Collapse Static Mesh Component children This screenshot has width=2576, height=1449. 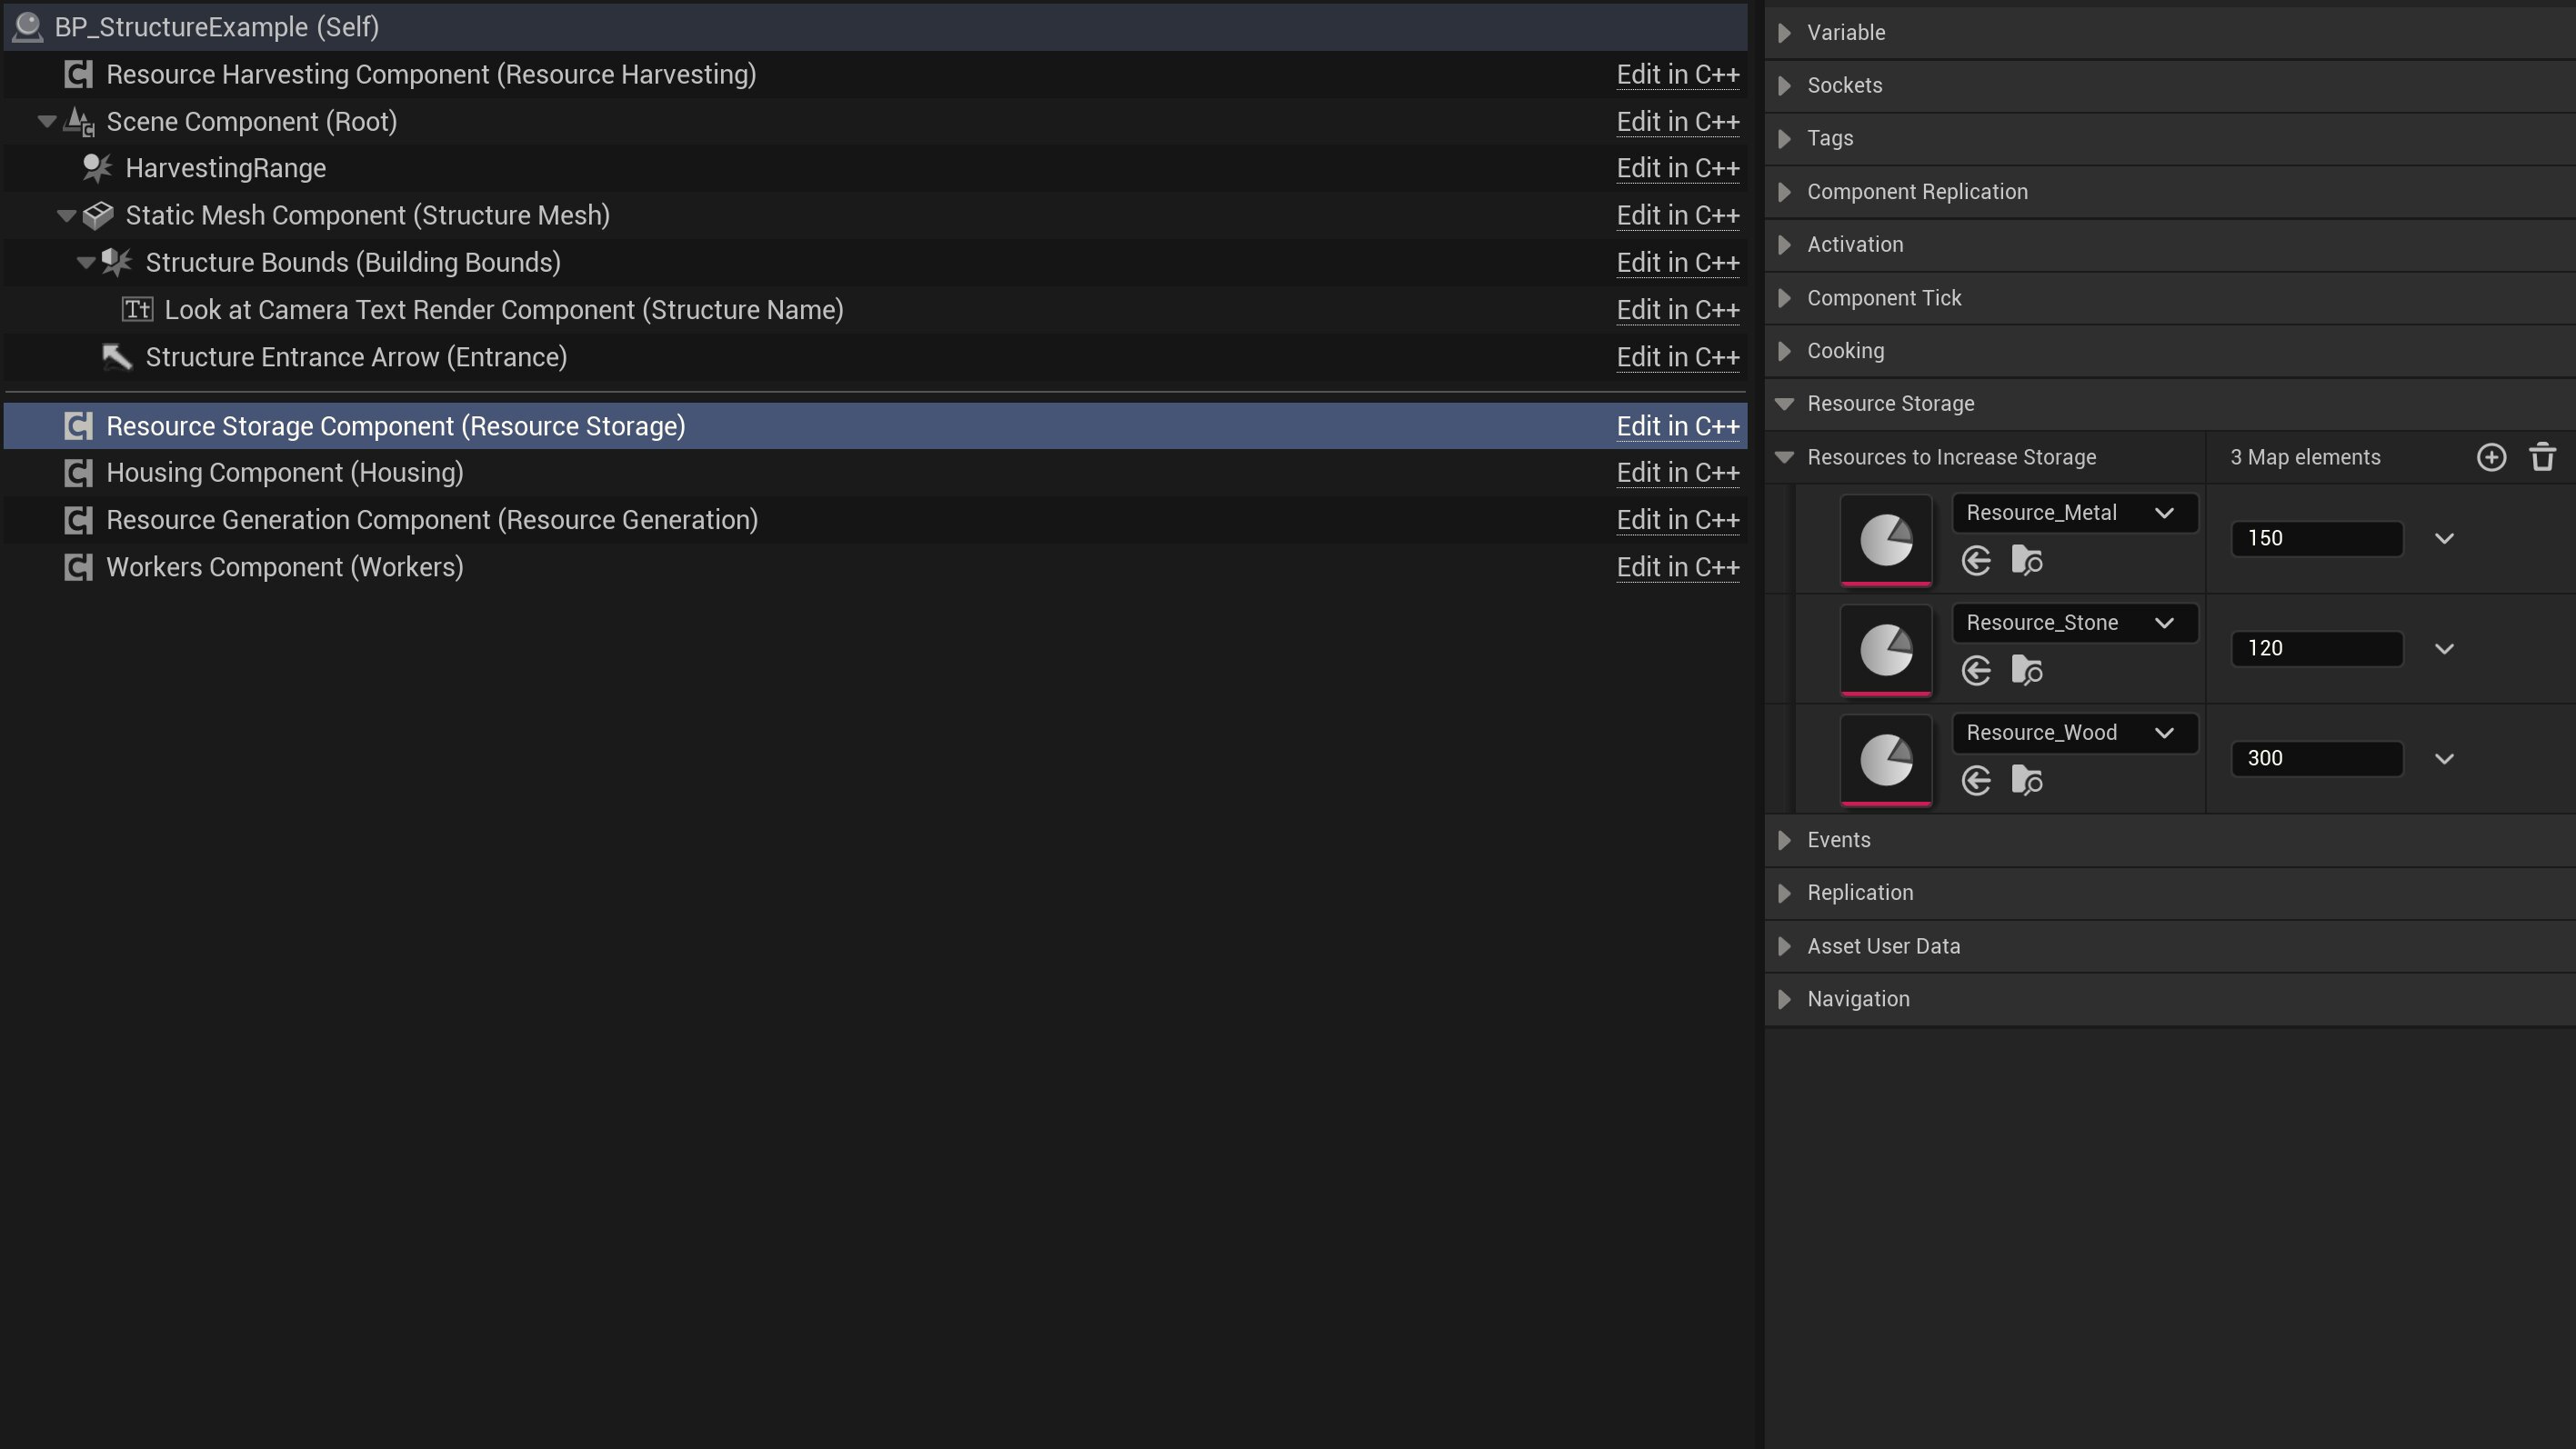pyautogui.click(x=66, y=215)
